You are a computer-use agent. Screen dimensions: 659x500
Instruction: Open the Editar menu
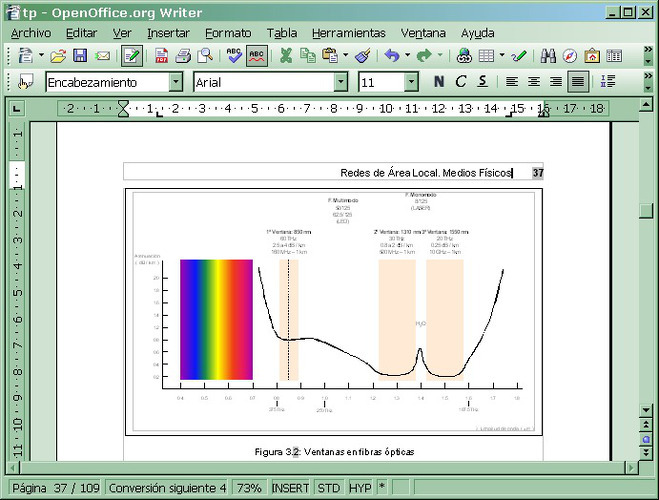(x=81, y=33)
